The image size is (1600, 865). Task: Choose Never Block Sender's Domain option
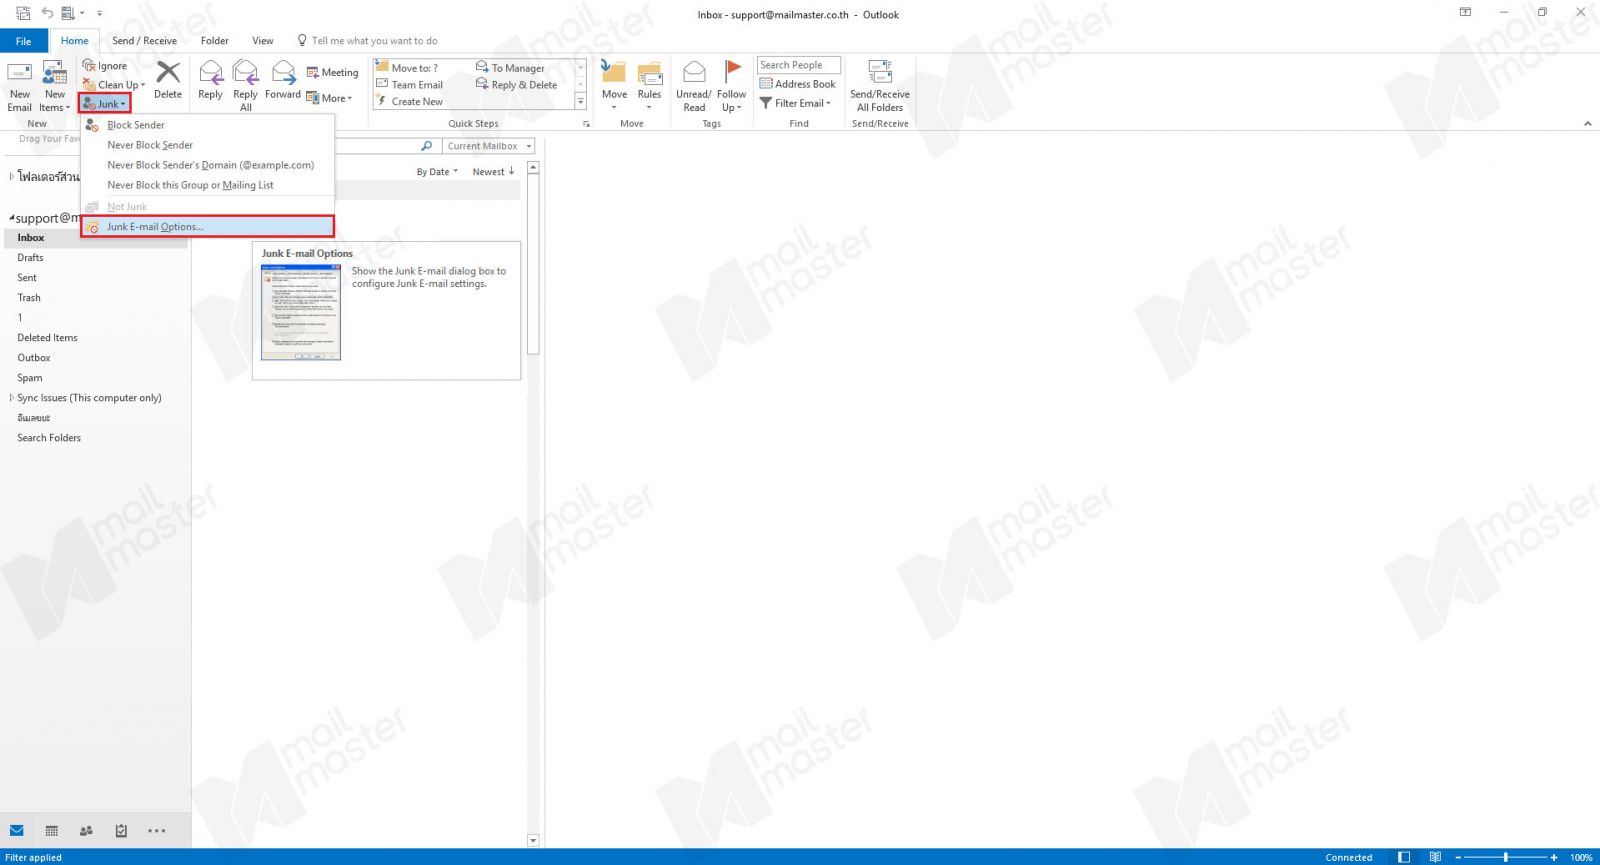(207, 165)
